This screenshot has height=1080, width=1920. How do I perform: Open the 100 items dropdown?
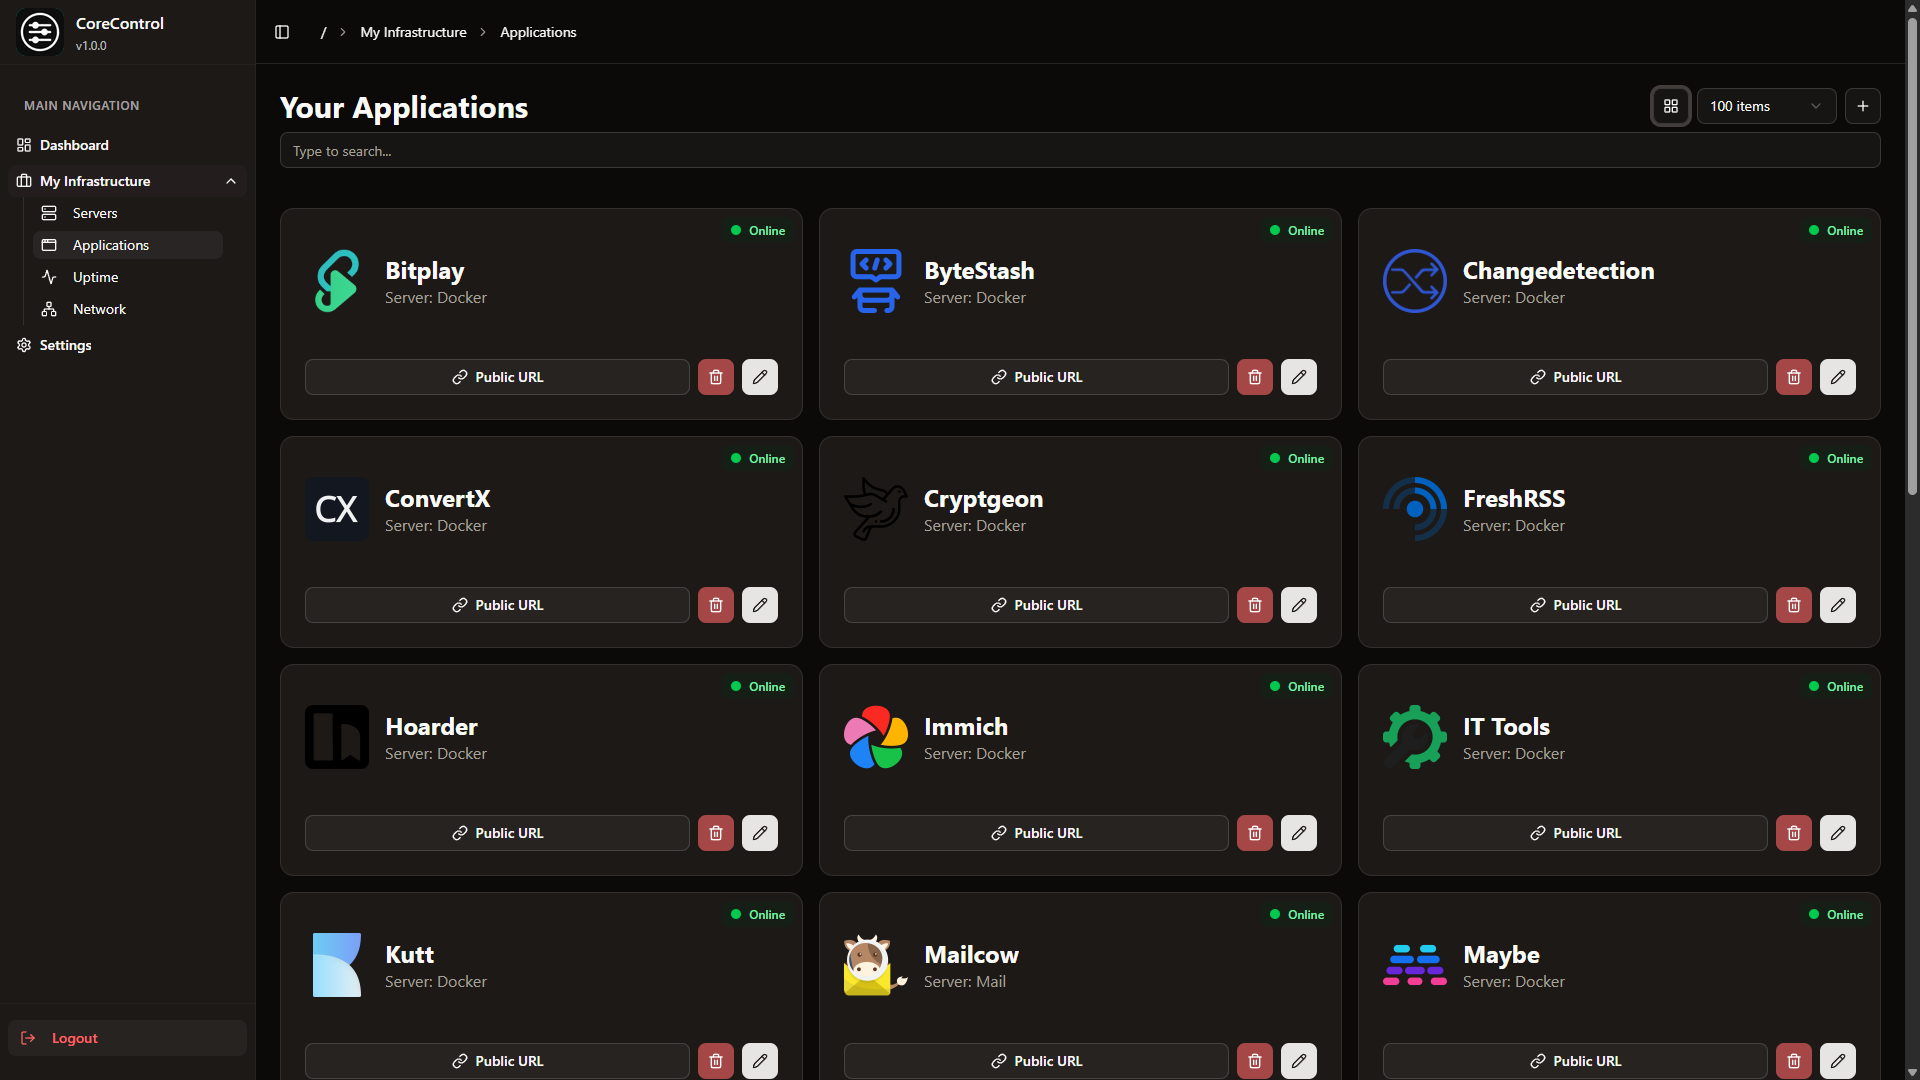1766,105
